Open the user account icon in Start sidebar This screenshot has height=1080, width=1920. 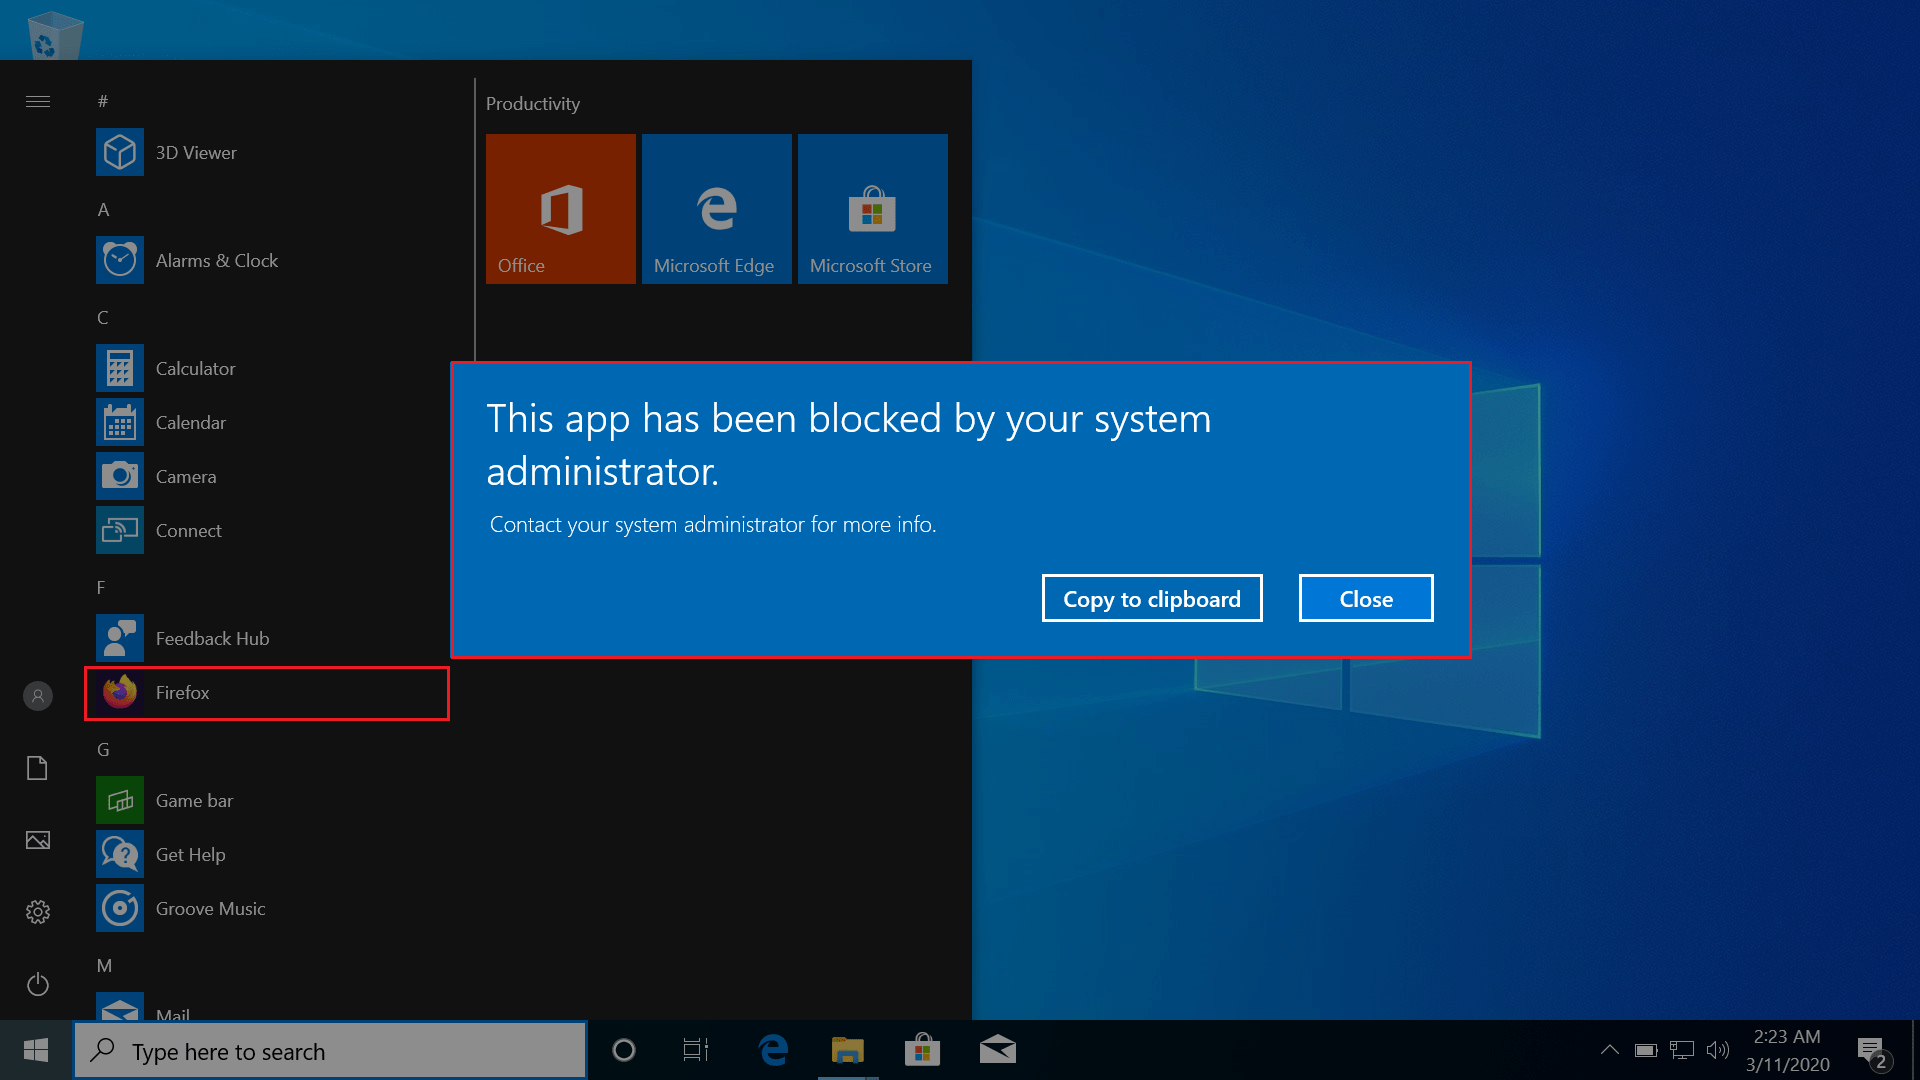[x=38, y=696]
